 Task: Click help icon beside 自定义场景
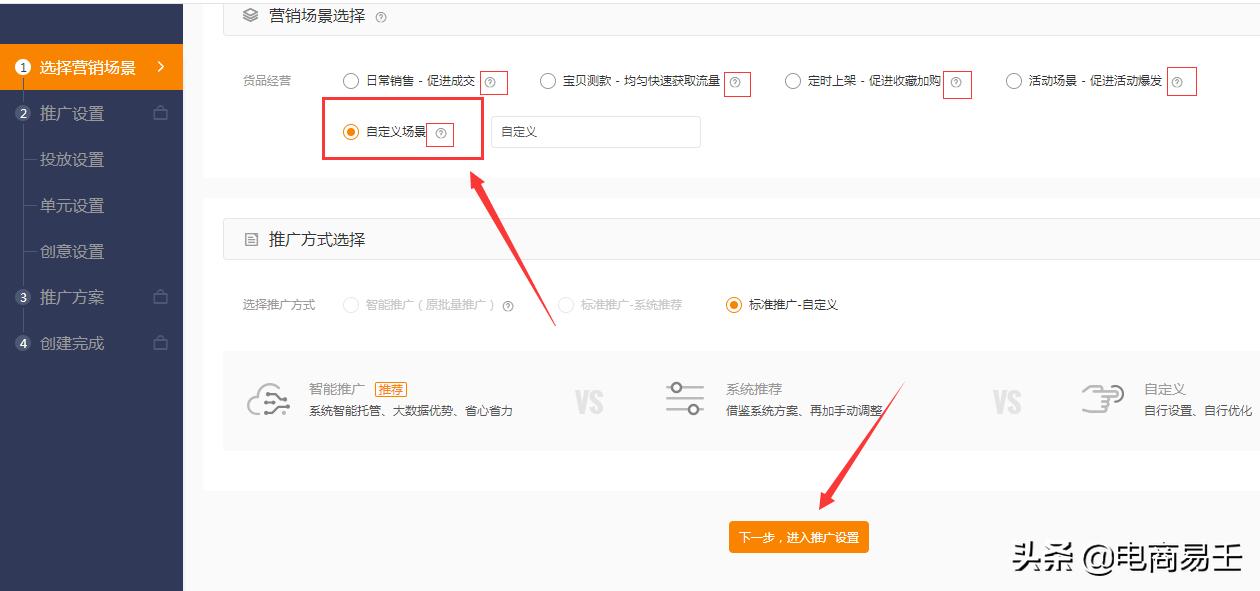(x=443, y=132)
